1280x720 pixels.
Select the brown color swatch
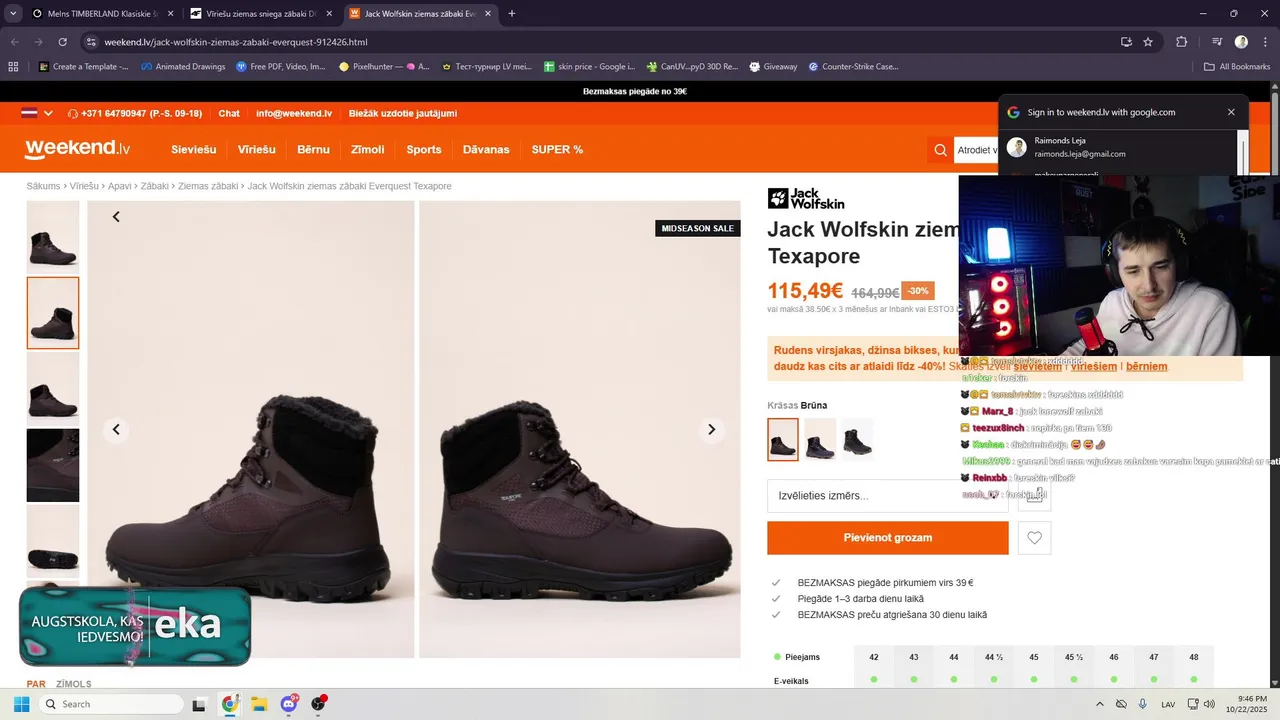tap(783, 439)
